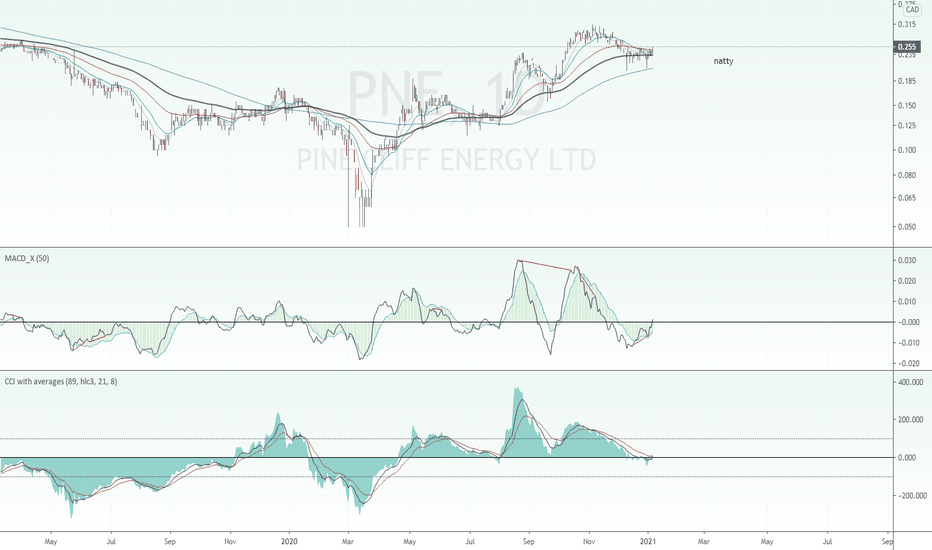
Task: Click the 0.125 price scale value
Action: tap(907, 125)
